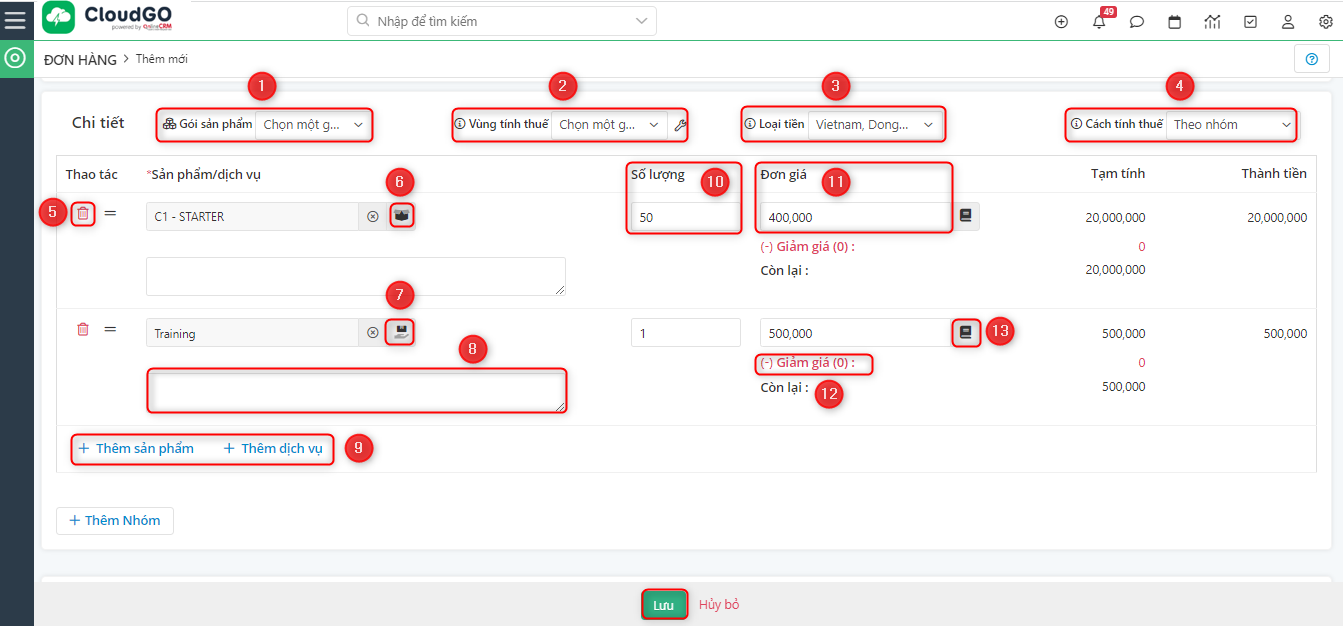Click the Lưu save button
The width and height of the screenshot is (1343, 626).
[x=664, y=605]
